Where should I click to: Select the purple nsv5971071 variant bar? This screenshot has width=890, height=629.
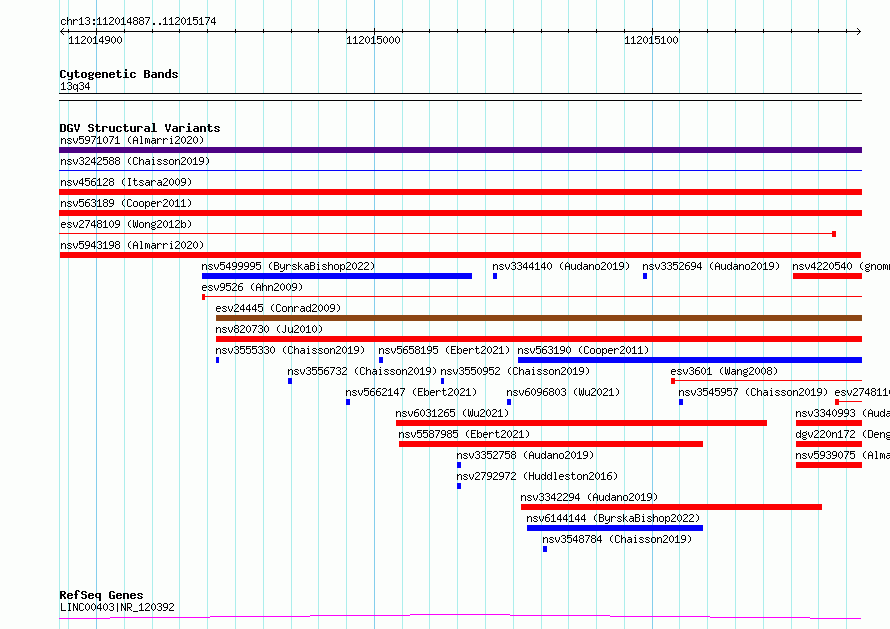coord(460,150)
